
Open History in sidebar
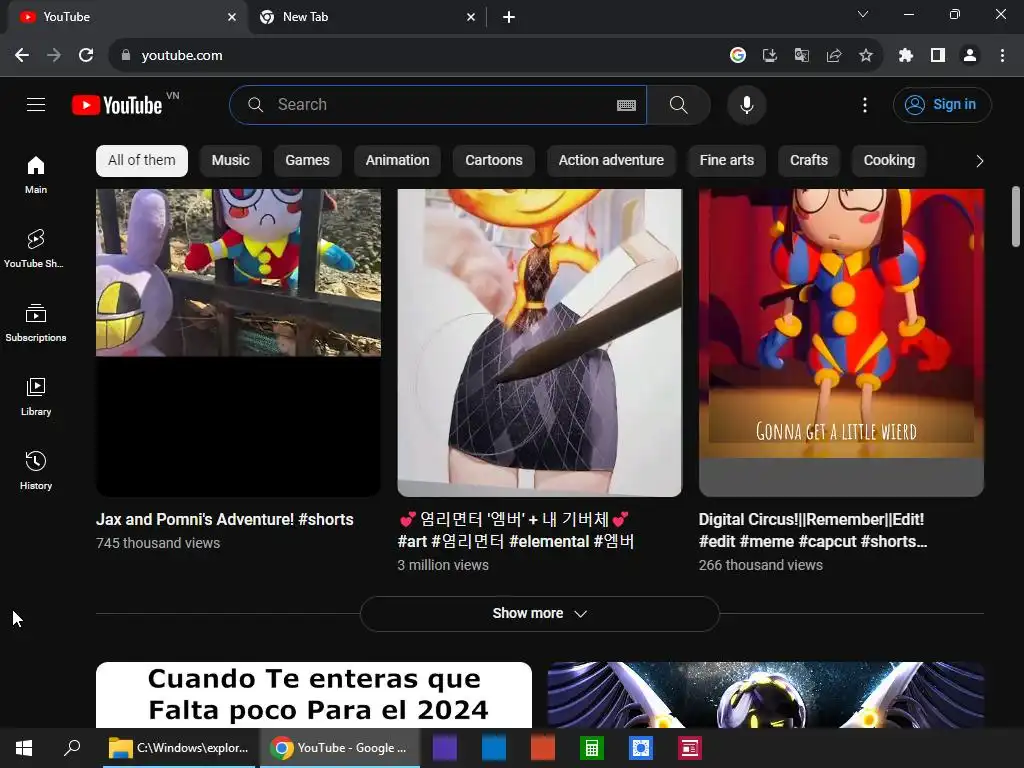pyautogui.click(x=36, y=471)
